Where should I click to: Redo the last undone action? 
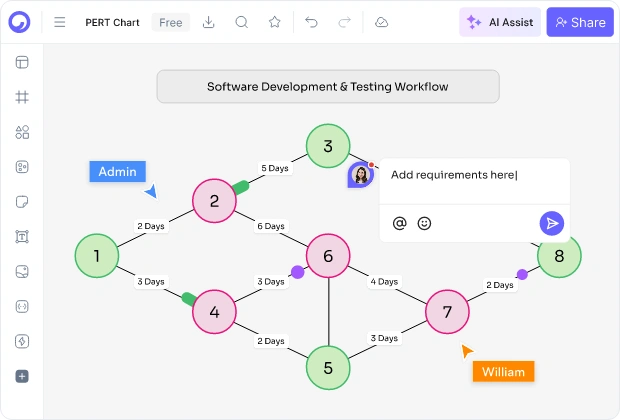pyautogui.click(x=344, y=22)
